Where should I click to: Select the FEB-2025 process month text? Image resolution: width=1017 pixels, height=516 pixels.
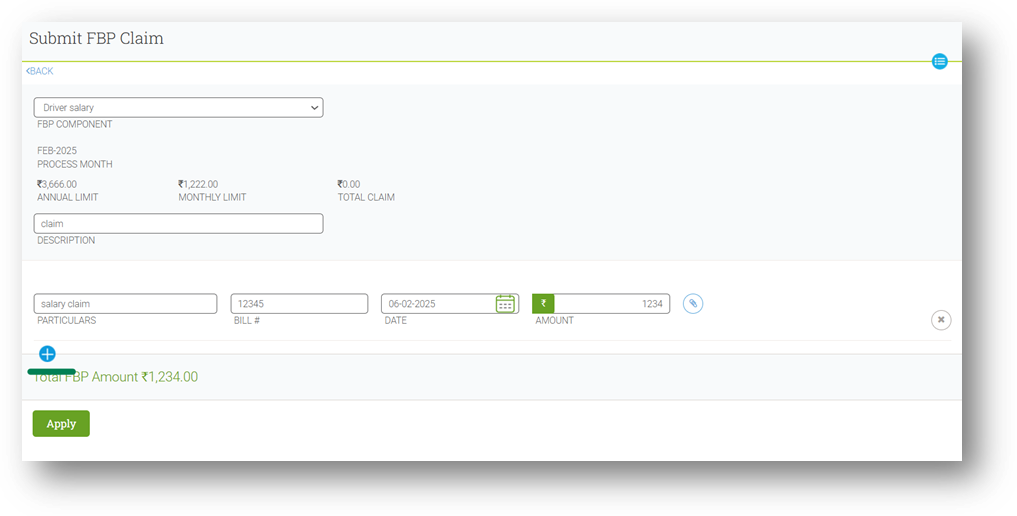tap(56, 150)
